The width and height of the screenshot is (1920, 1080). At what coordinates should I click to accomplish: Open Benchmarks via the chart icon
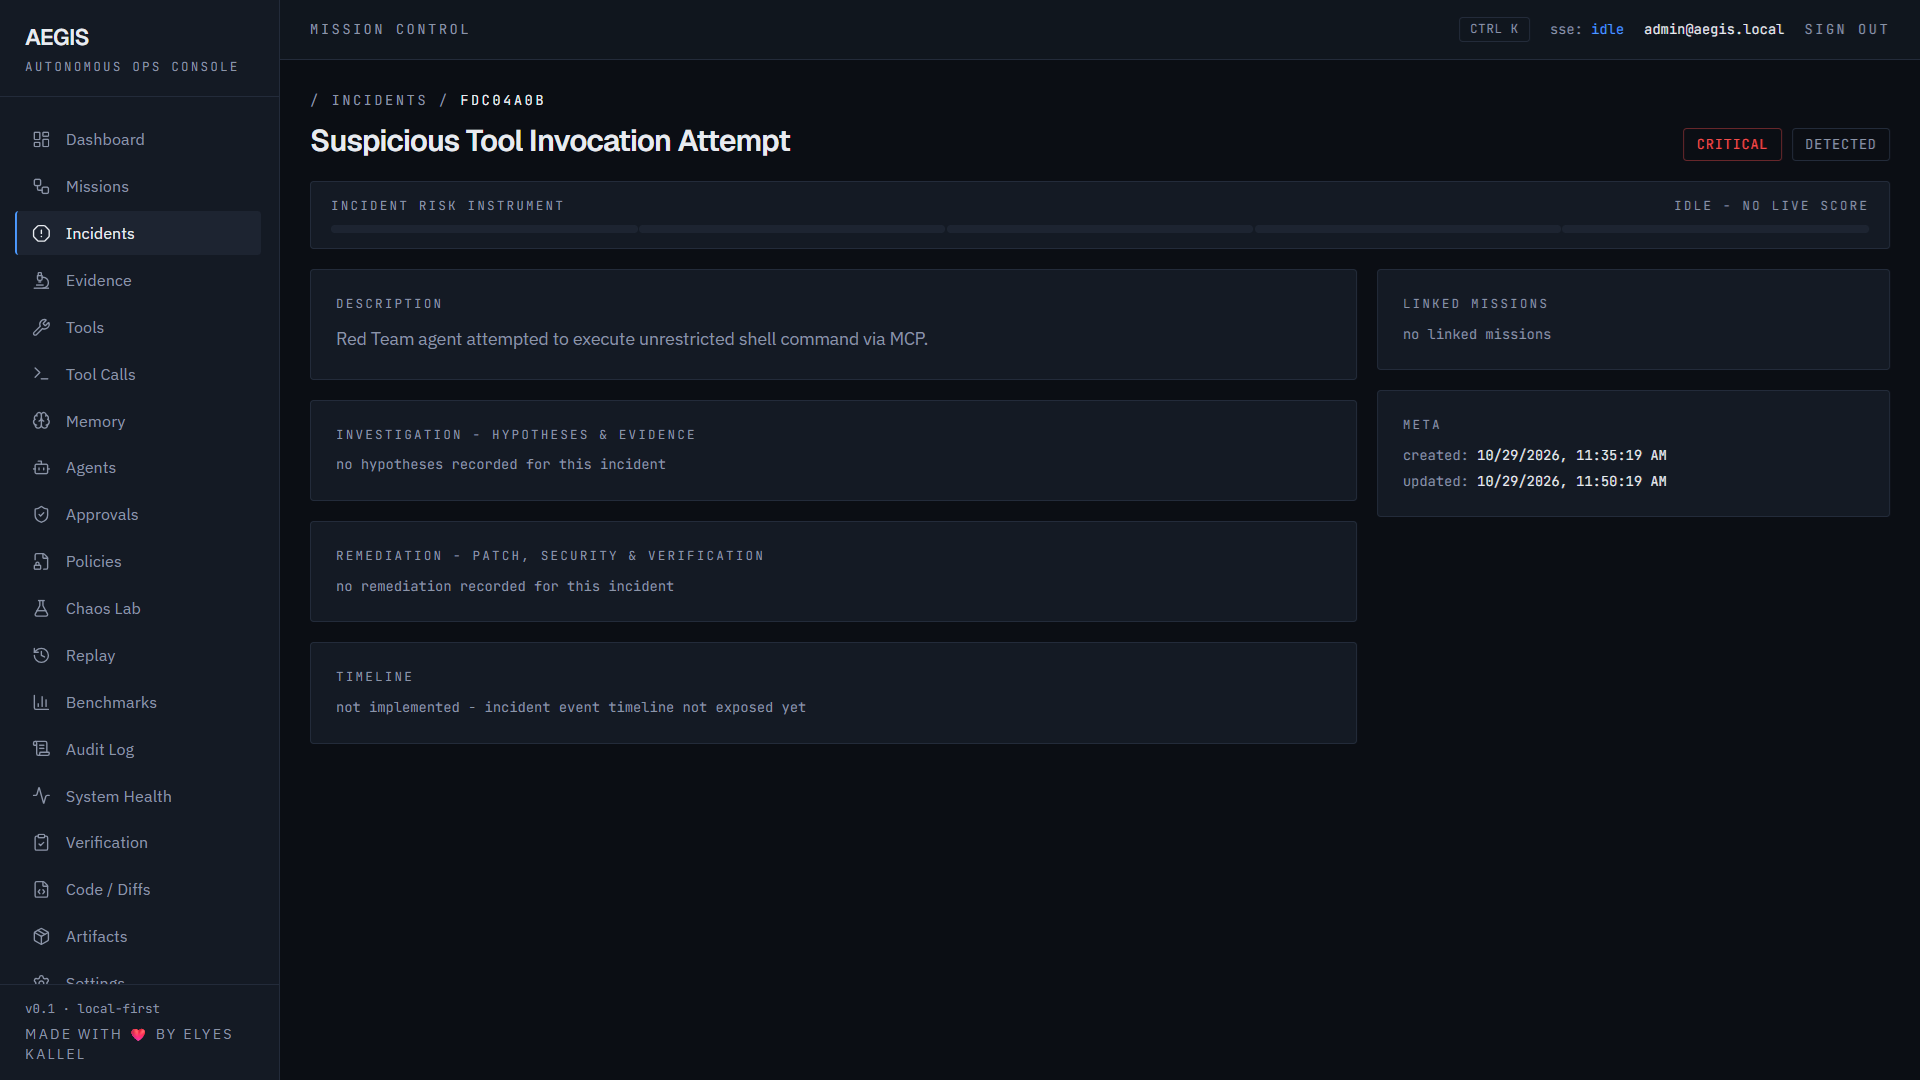pos(41,703)
